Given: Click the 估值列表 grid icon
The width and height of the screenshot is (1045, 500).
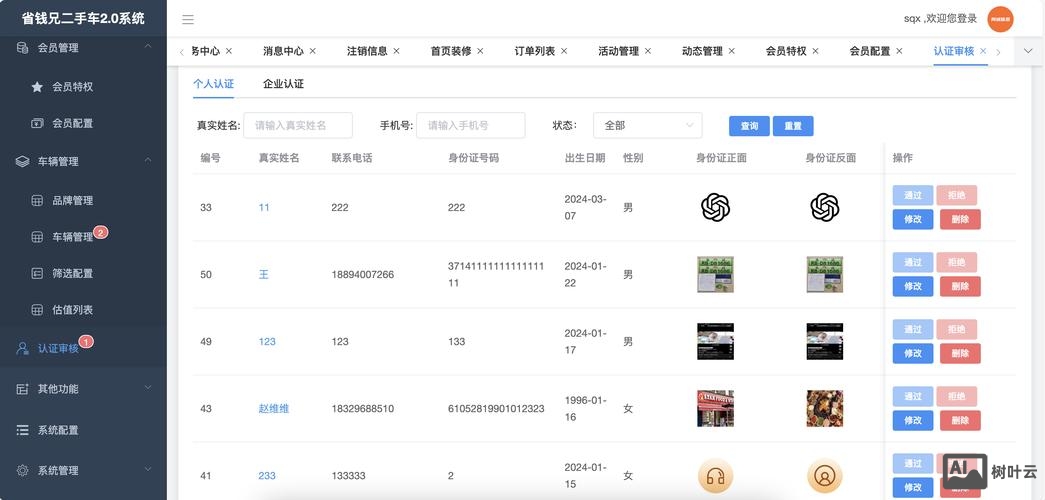Looking at the screenshot, I should pos(37,310).
